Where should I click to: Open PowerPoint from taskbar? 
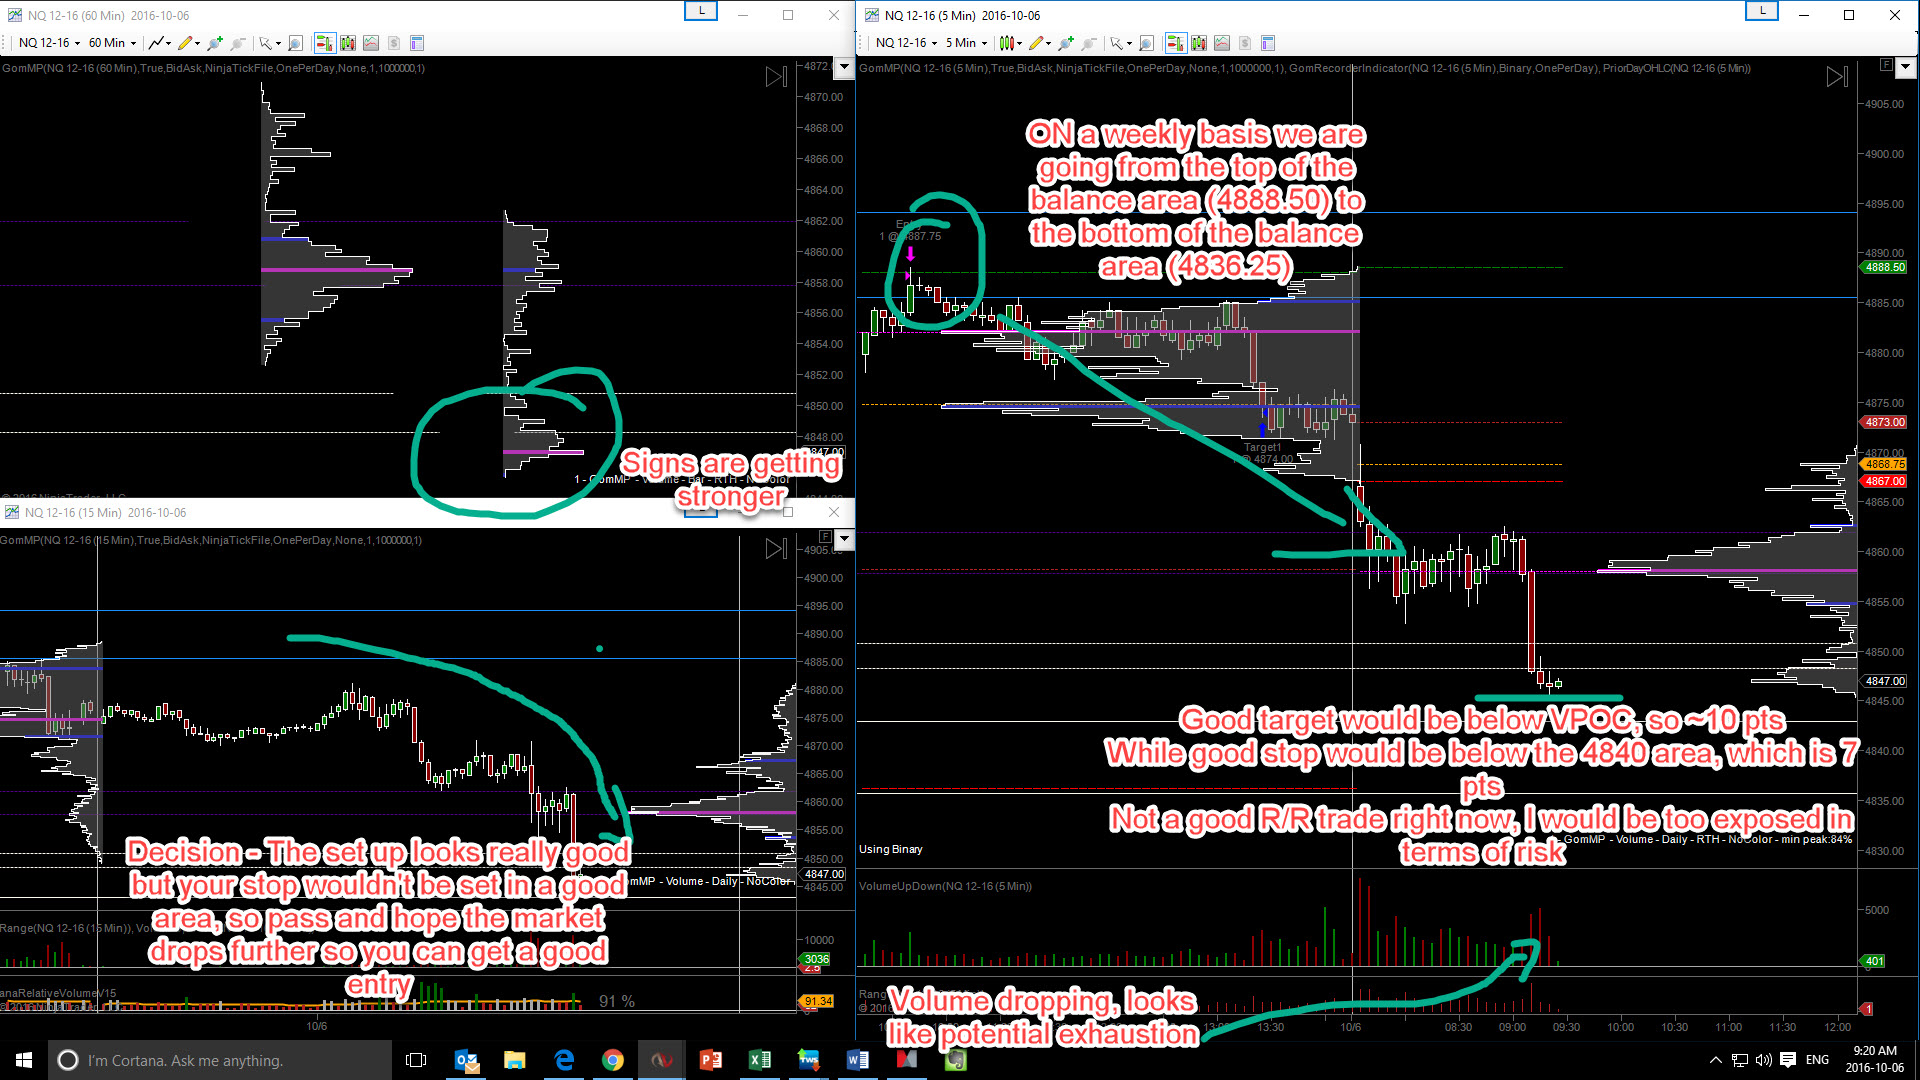[x=711, y=1060]
